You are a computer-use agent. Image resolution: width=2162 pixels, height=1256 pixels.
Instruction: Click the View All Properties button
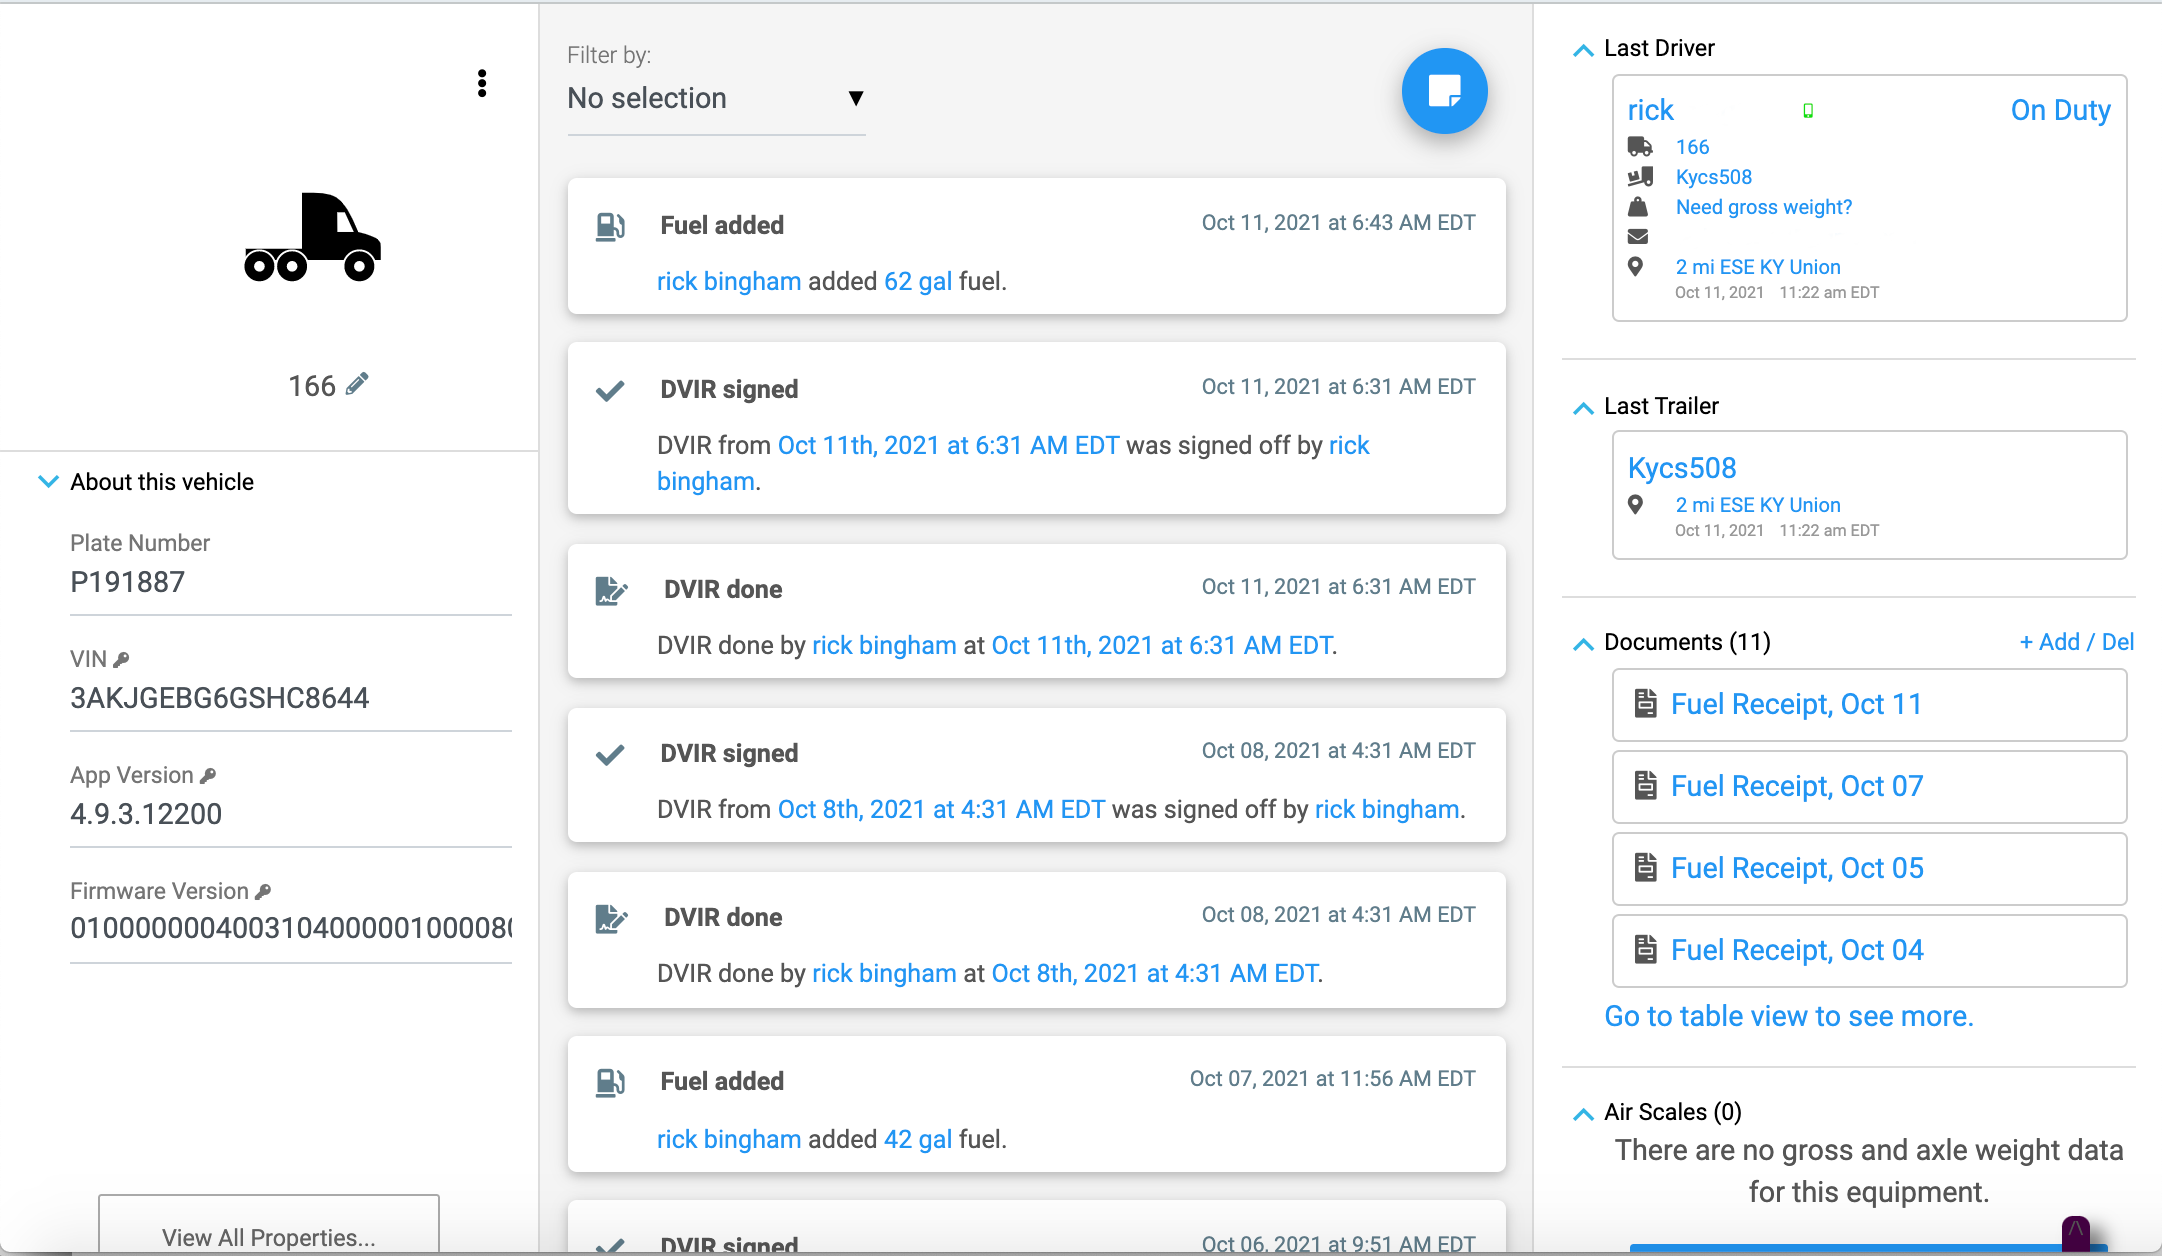click(269, 1236)
